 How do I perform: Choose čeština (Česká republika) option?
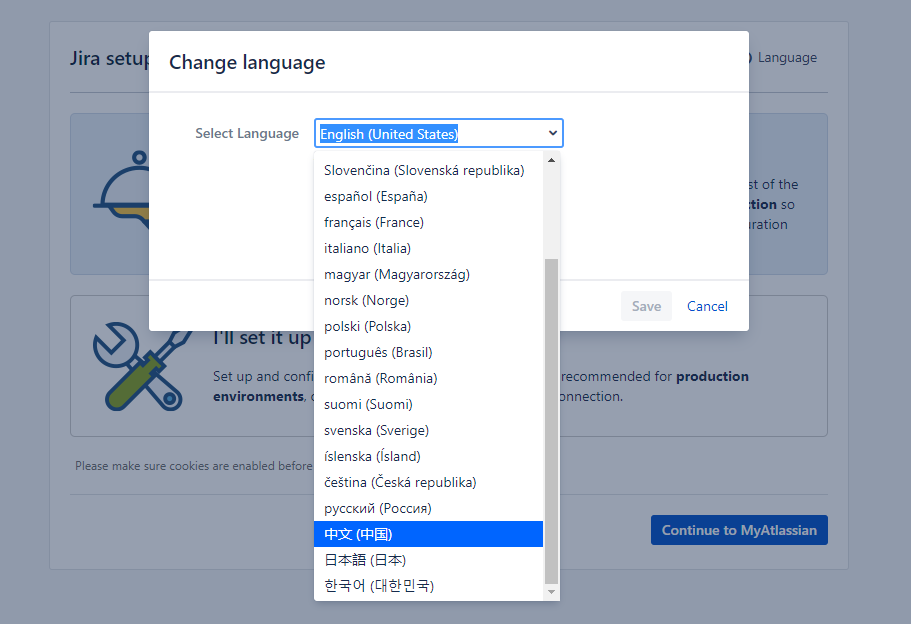pos(428,482)
